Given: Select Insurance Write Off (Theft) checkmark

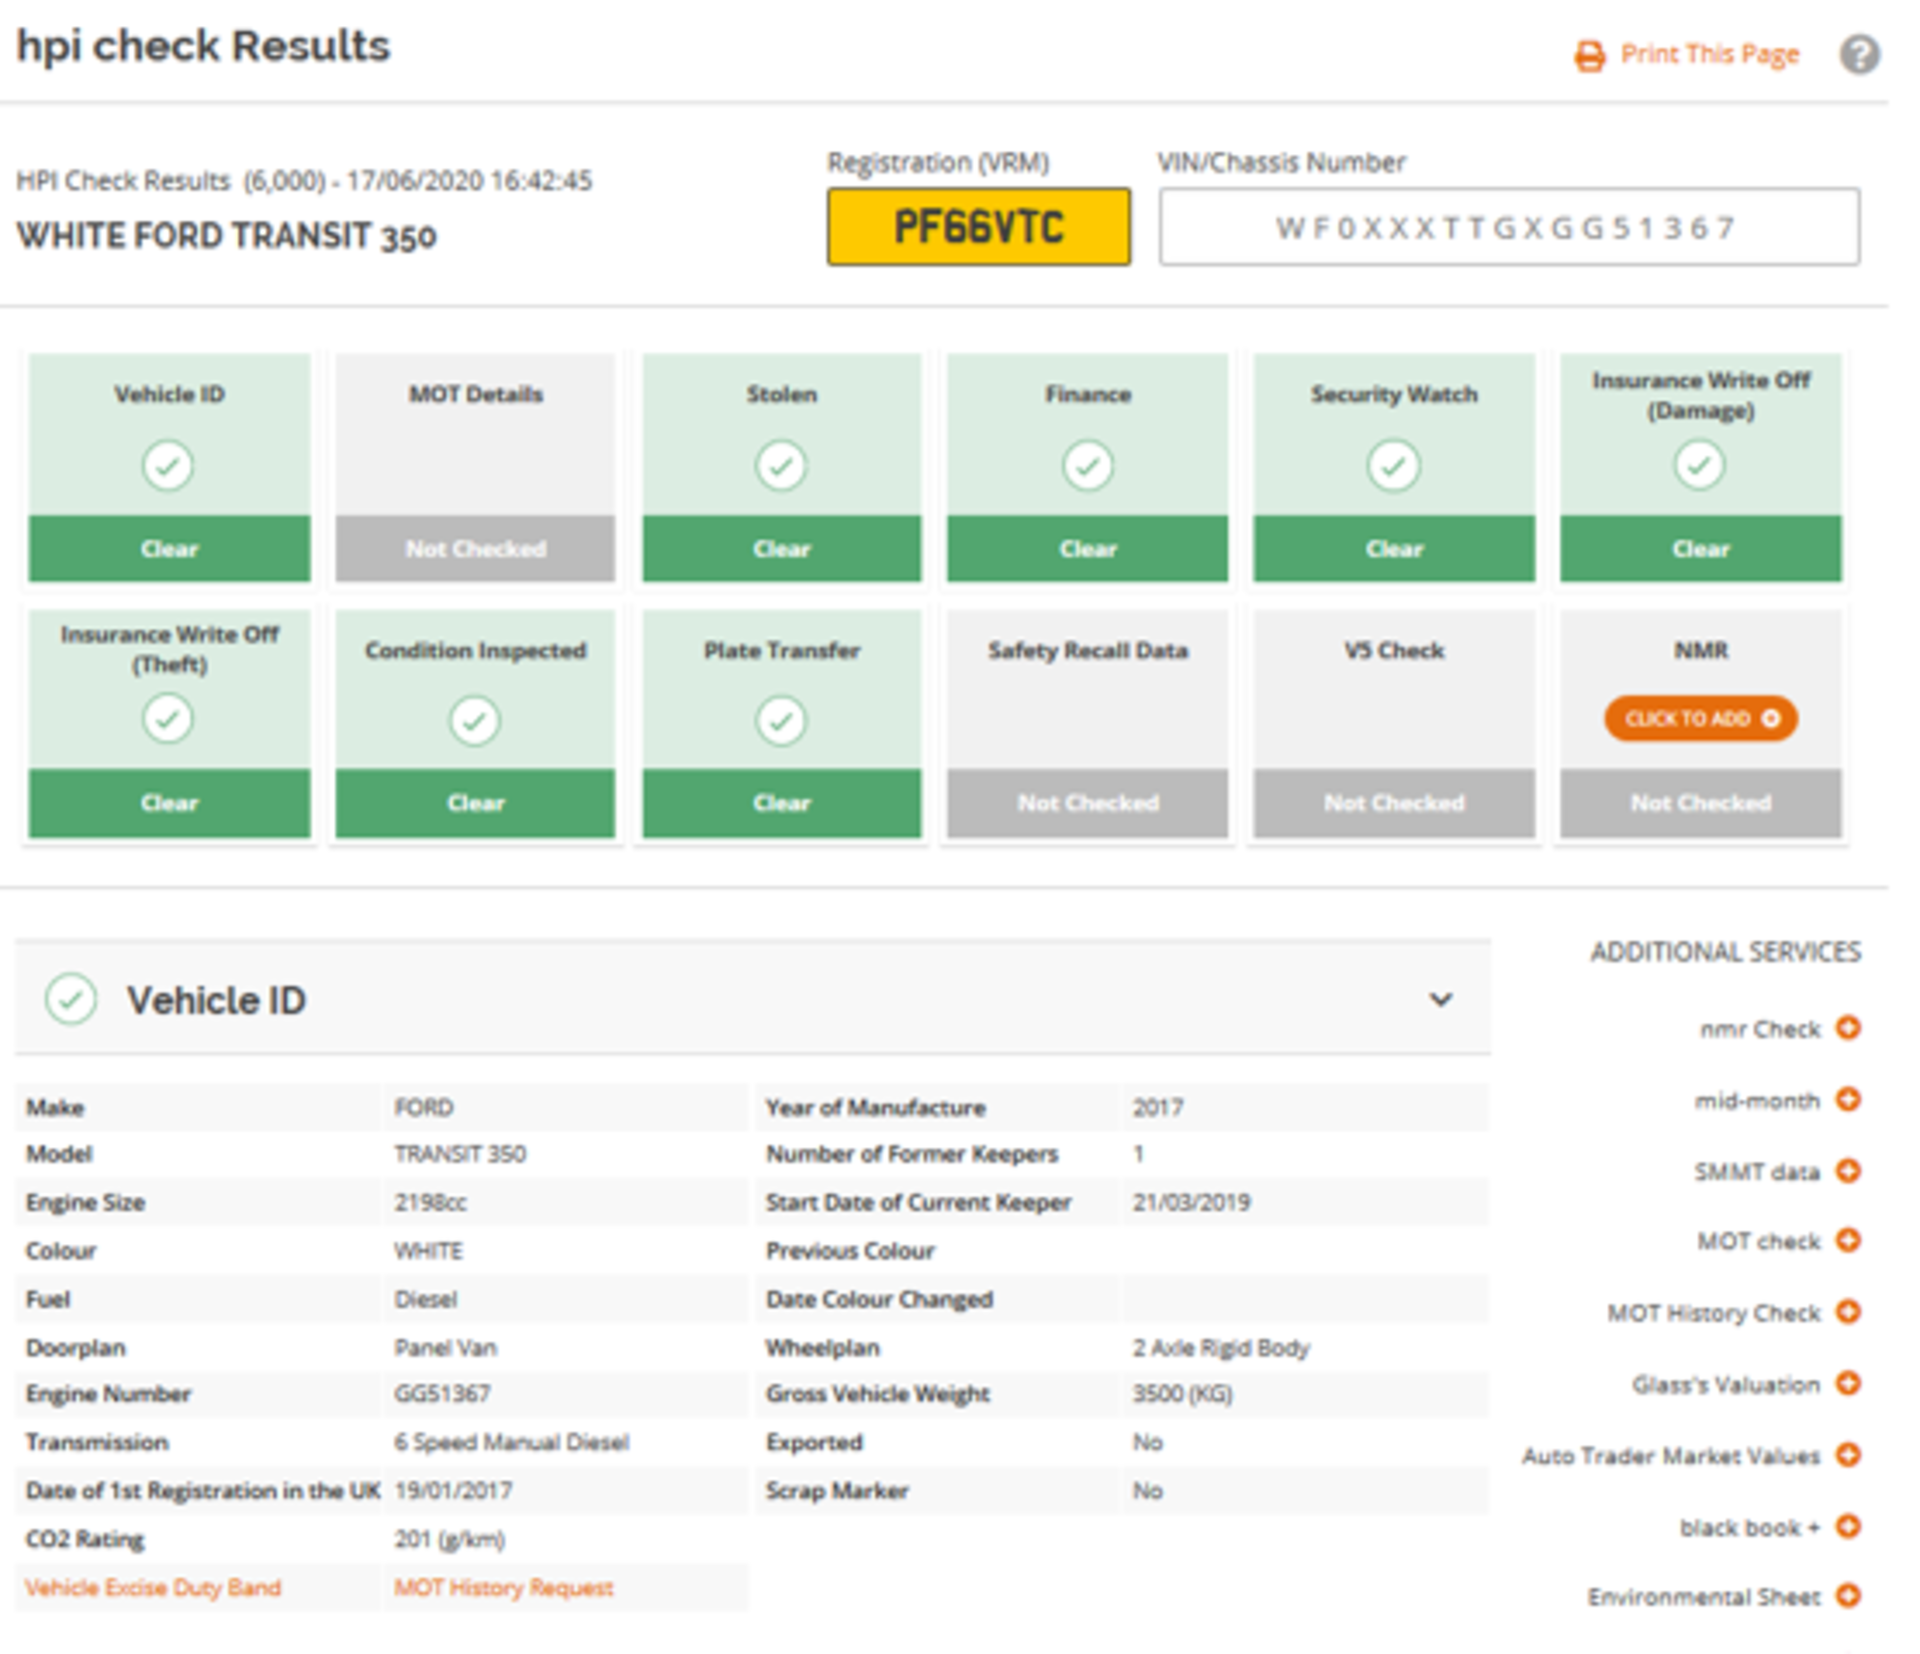Looking at the screenshot, I should point(168,719).
